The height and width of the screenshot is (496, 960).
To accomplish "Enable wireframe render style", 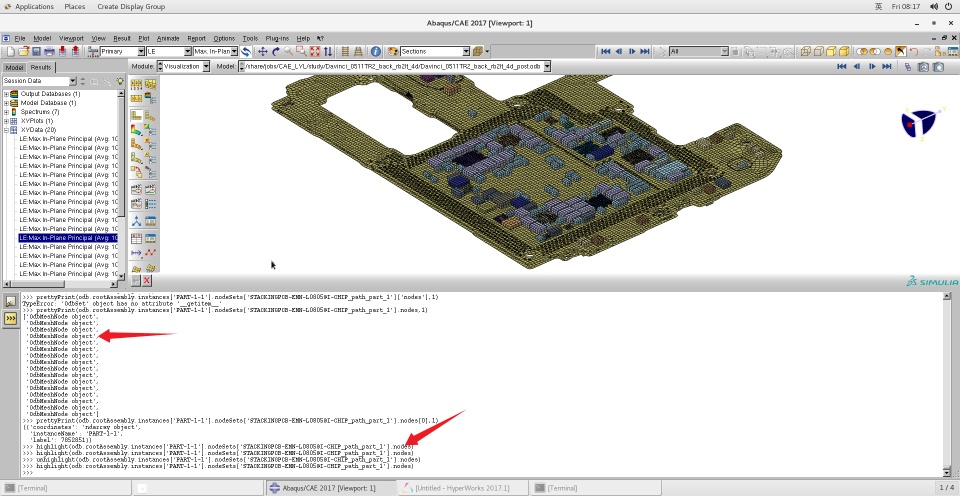I will [806, 51].
